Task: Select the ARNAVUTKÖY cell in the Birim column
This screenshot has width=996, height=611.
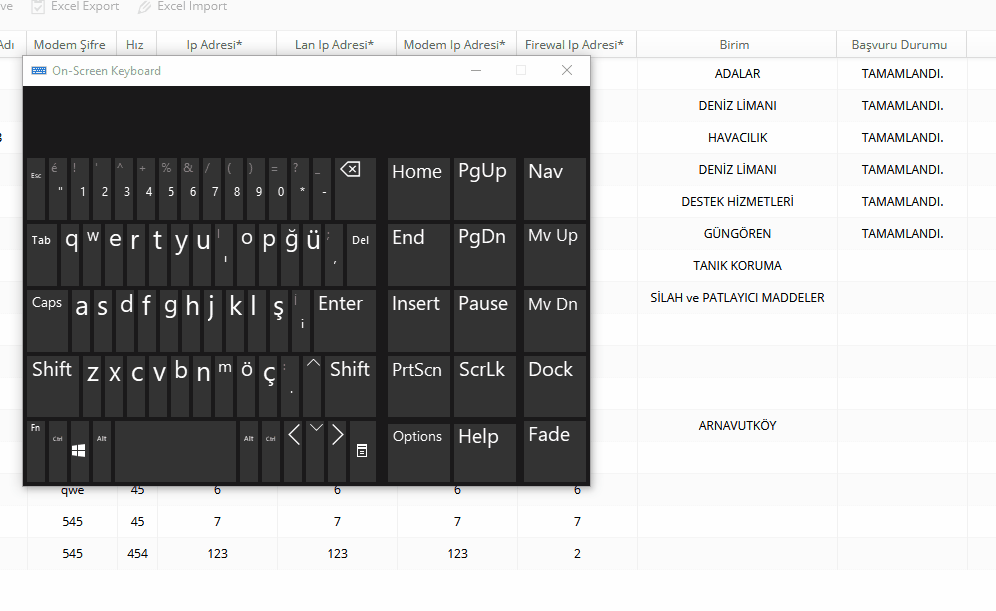Action: [x=735, y=425]
